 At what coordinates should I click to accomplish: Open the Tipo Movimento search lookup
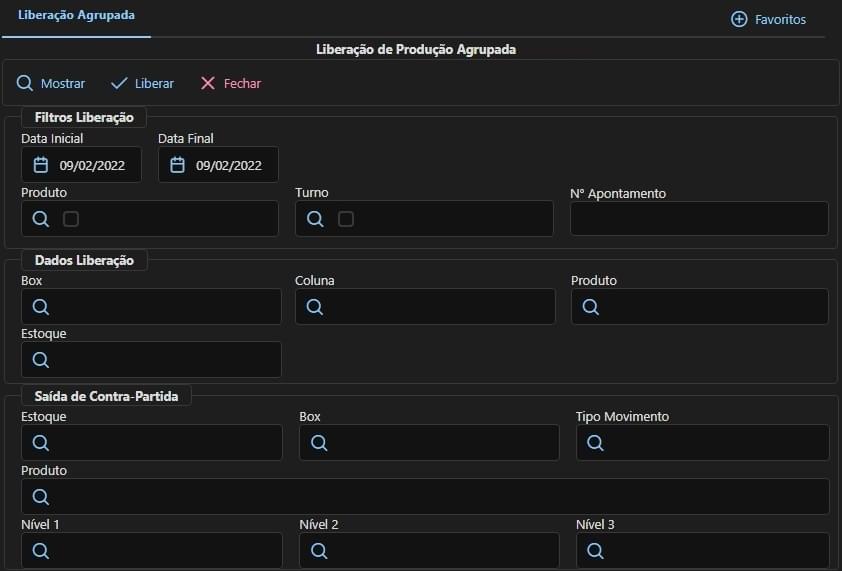tap(595, 443)
